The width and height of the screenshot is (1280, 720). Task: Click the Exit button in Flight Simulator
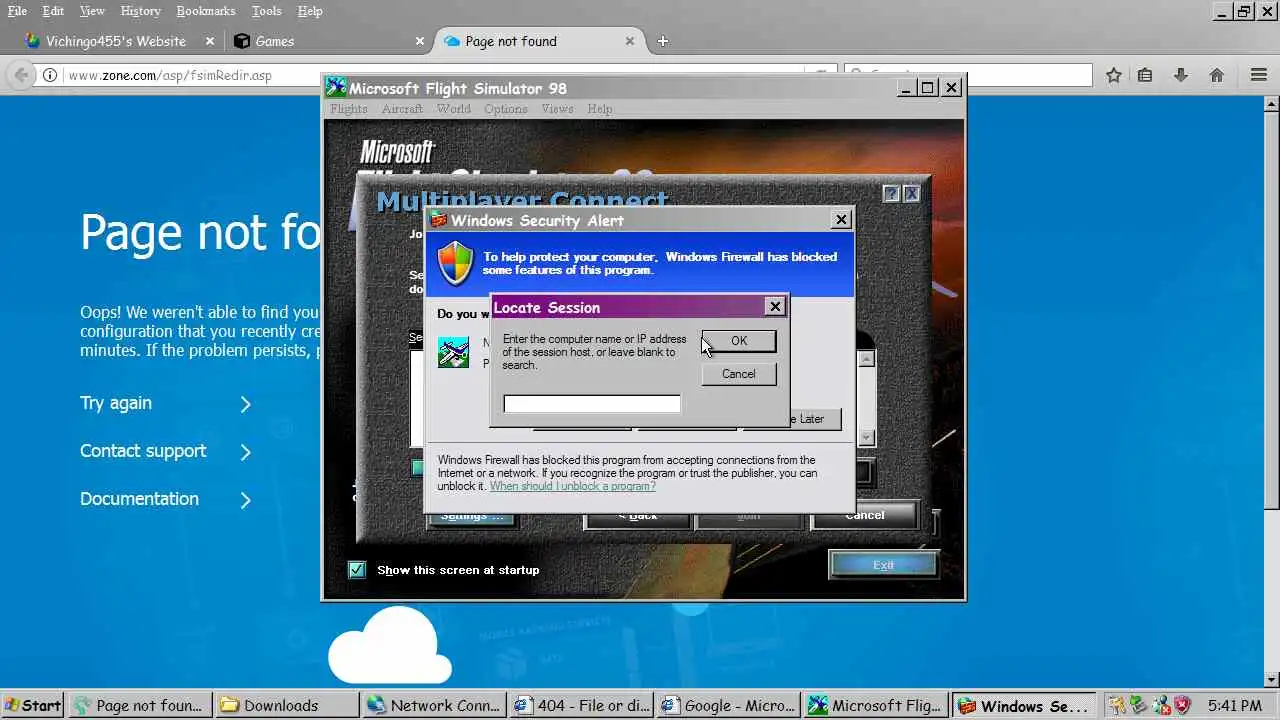click(883, 565)
